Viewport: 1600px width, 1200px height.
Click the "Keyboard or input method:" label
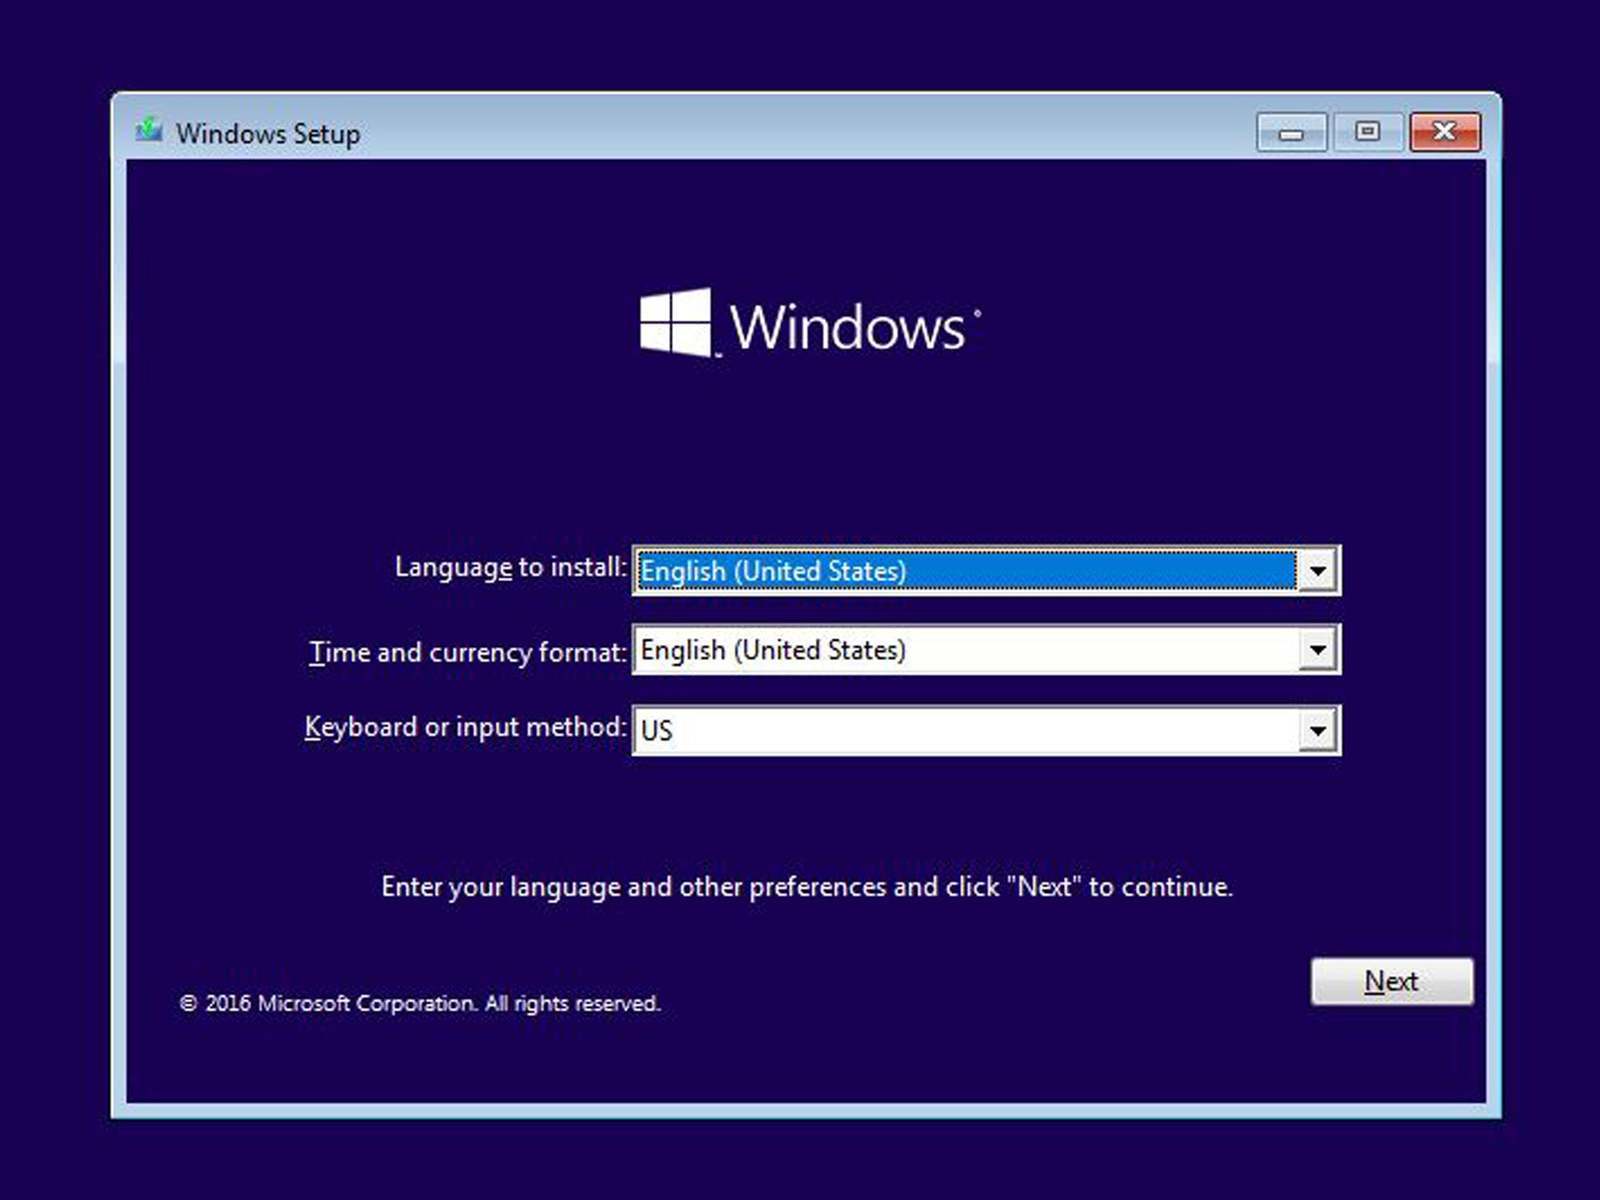point(465,727)
